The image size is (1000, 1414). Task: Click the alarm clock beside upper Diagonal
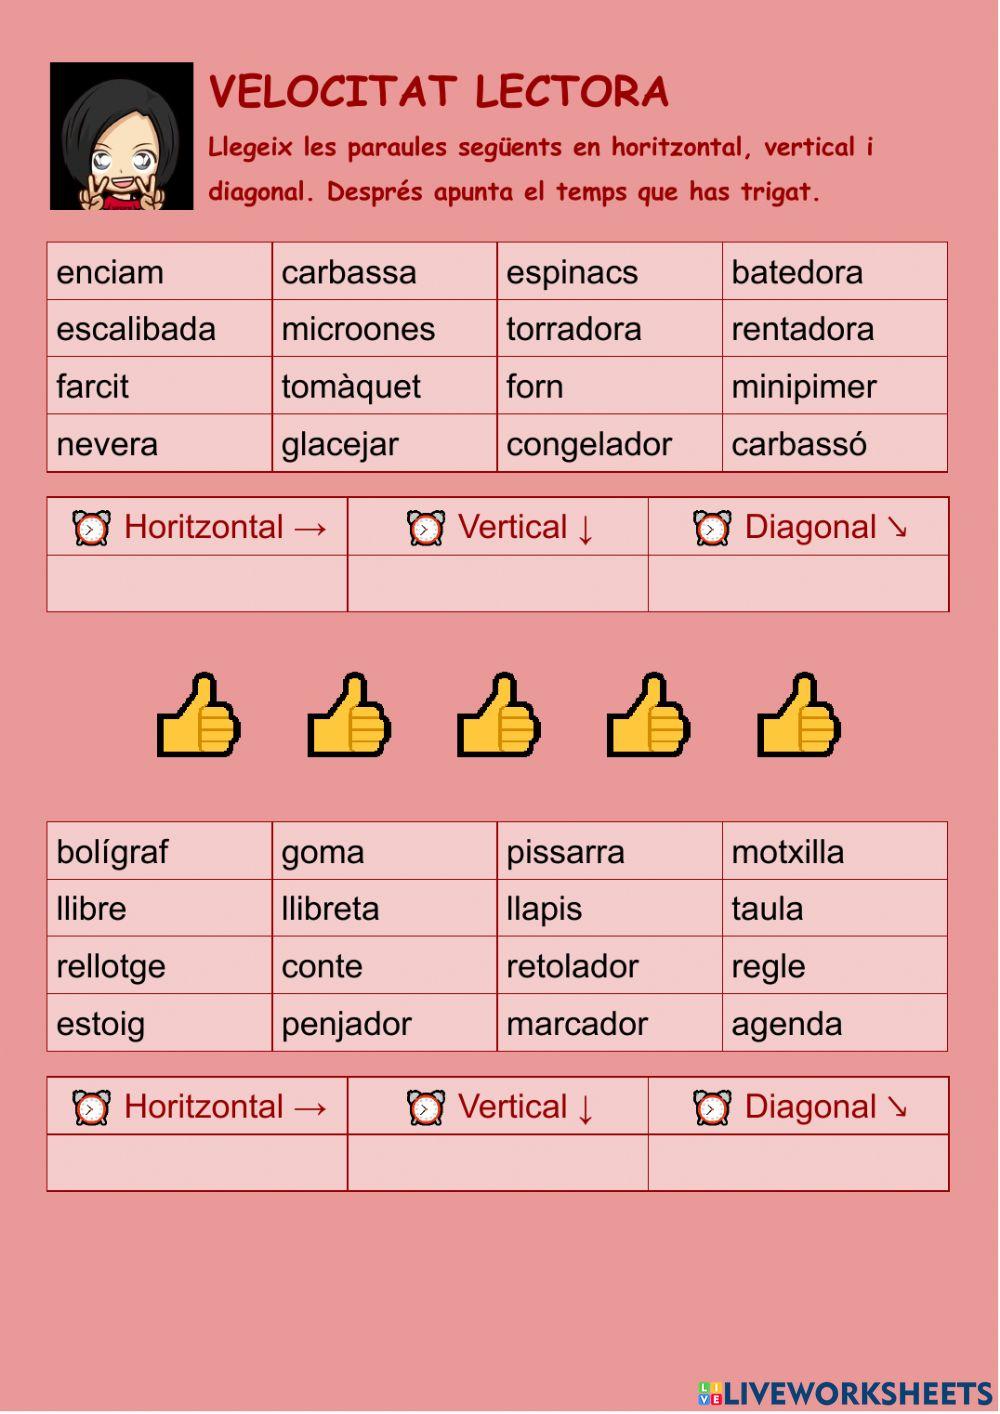pyautogui.click(x=712, y=527)
